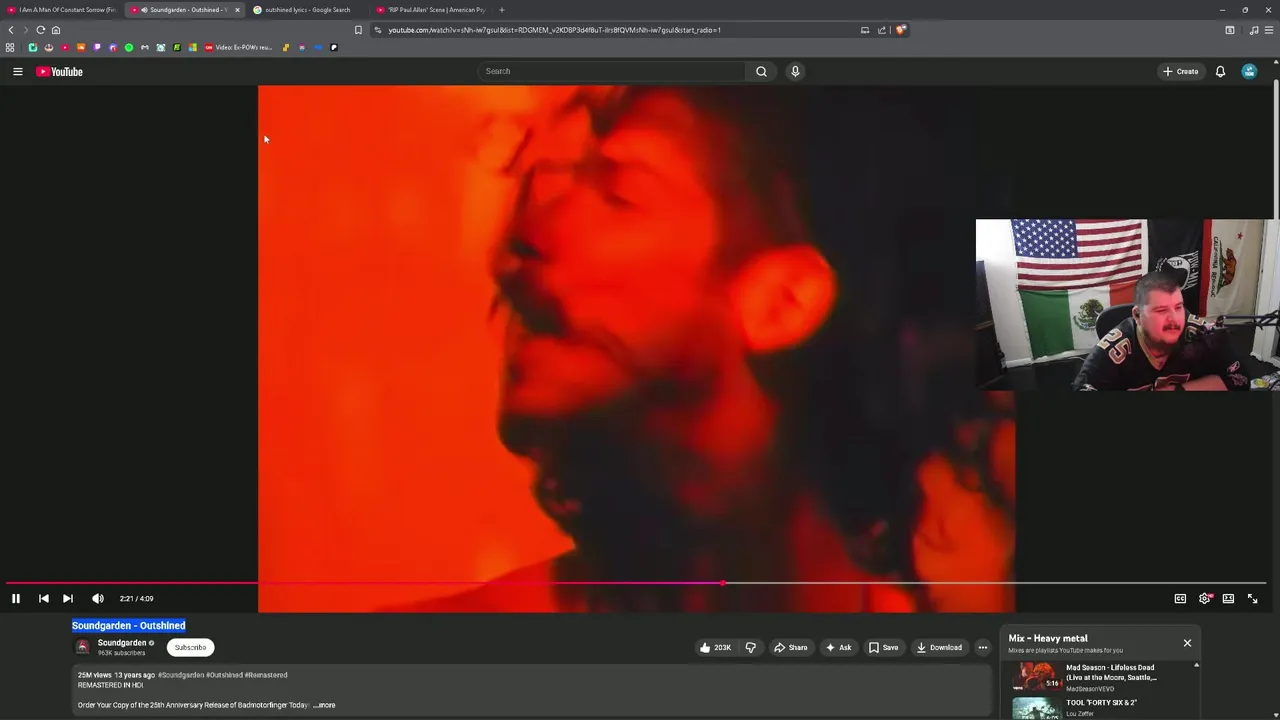The height and width of the screenshot is (720, 1280).
Task: Switch to theater mode
Action: (1228, 598)
